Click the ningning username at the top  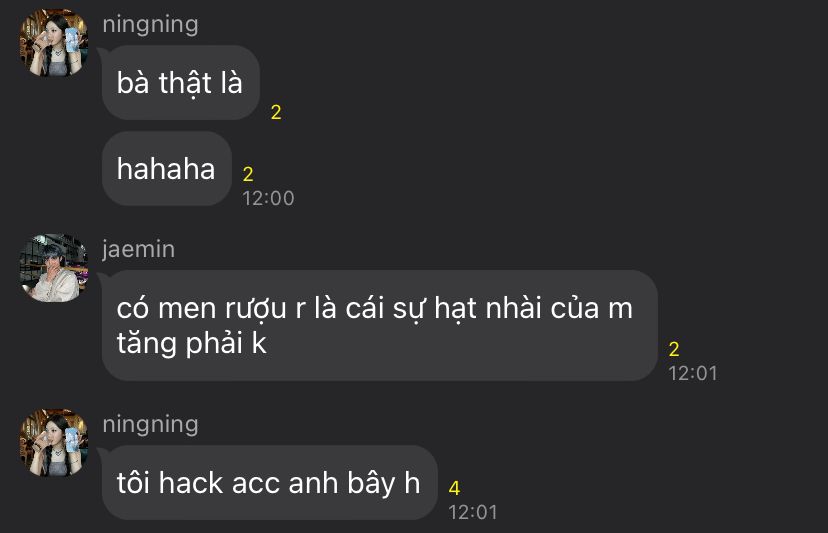tap(150, 24)
